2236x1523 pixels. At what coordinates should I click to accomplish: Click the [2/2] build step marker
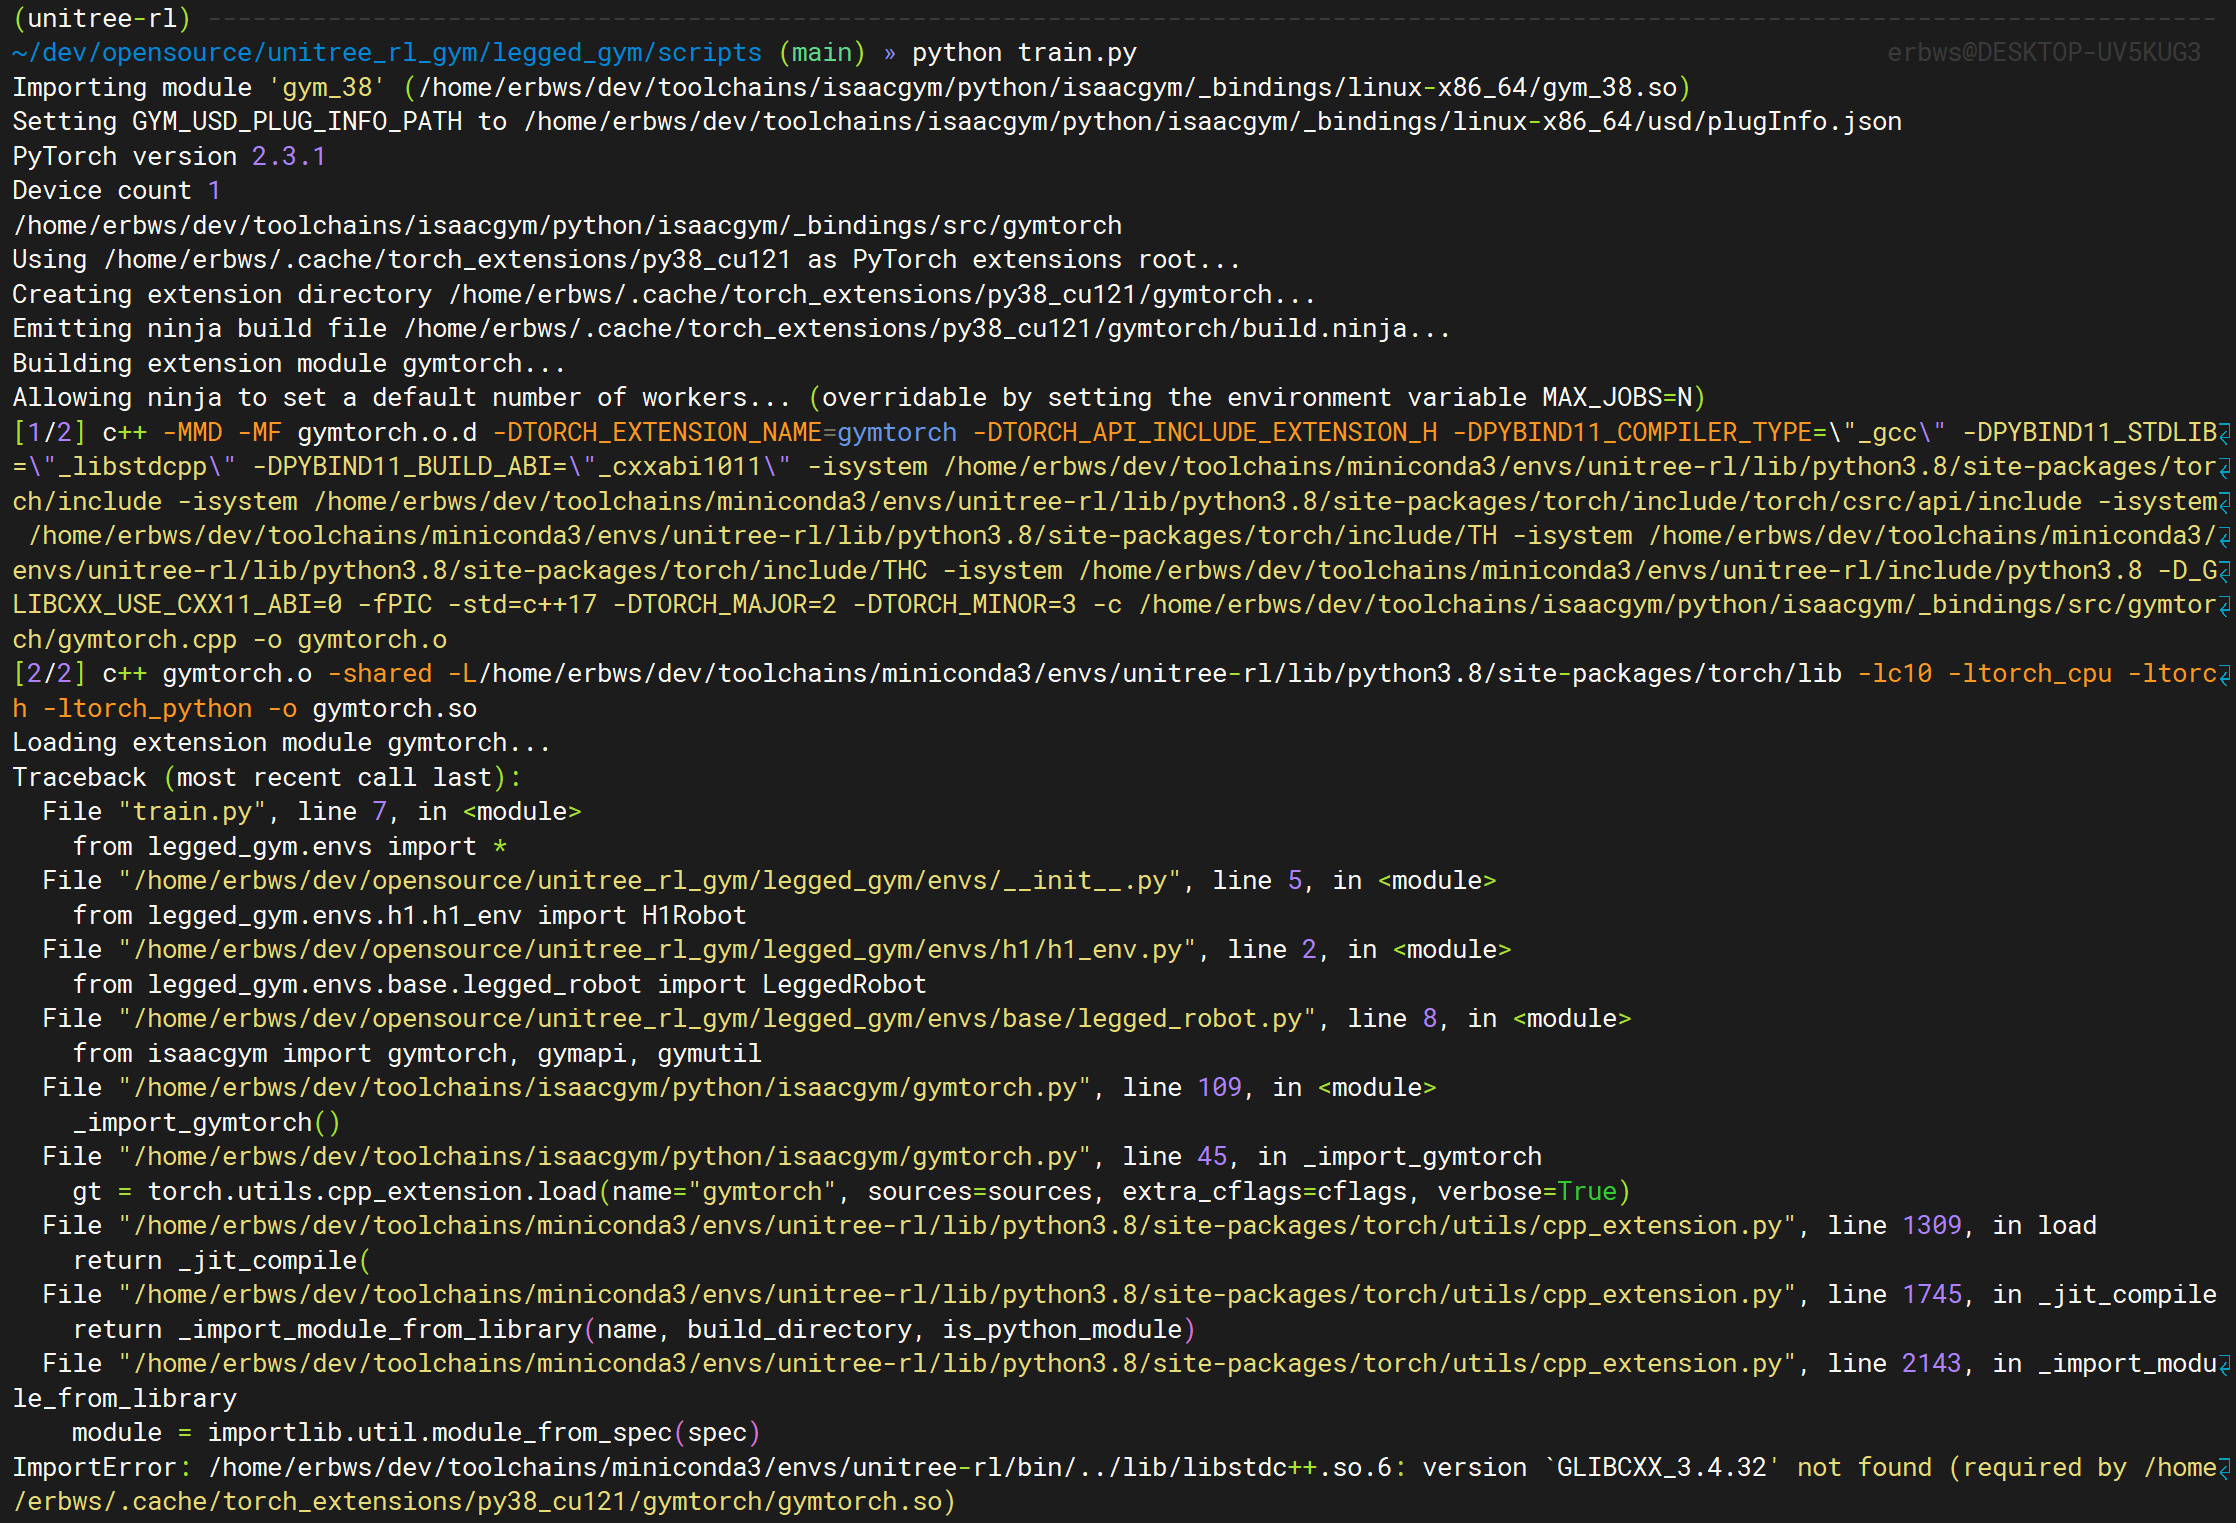(49, 674)
